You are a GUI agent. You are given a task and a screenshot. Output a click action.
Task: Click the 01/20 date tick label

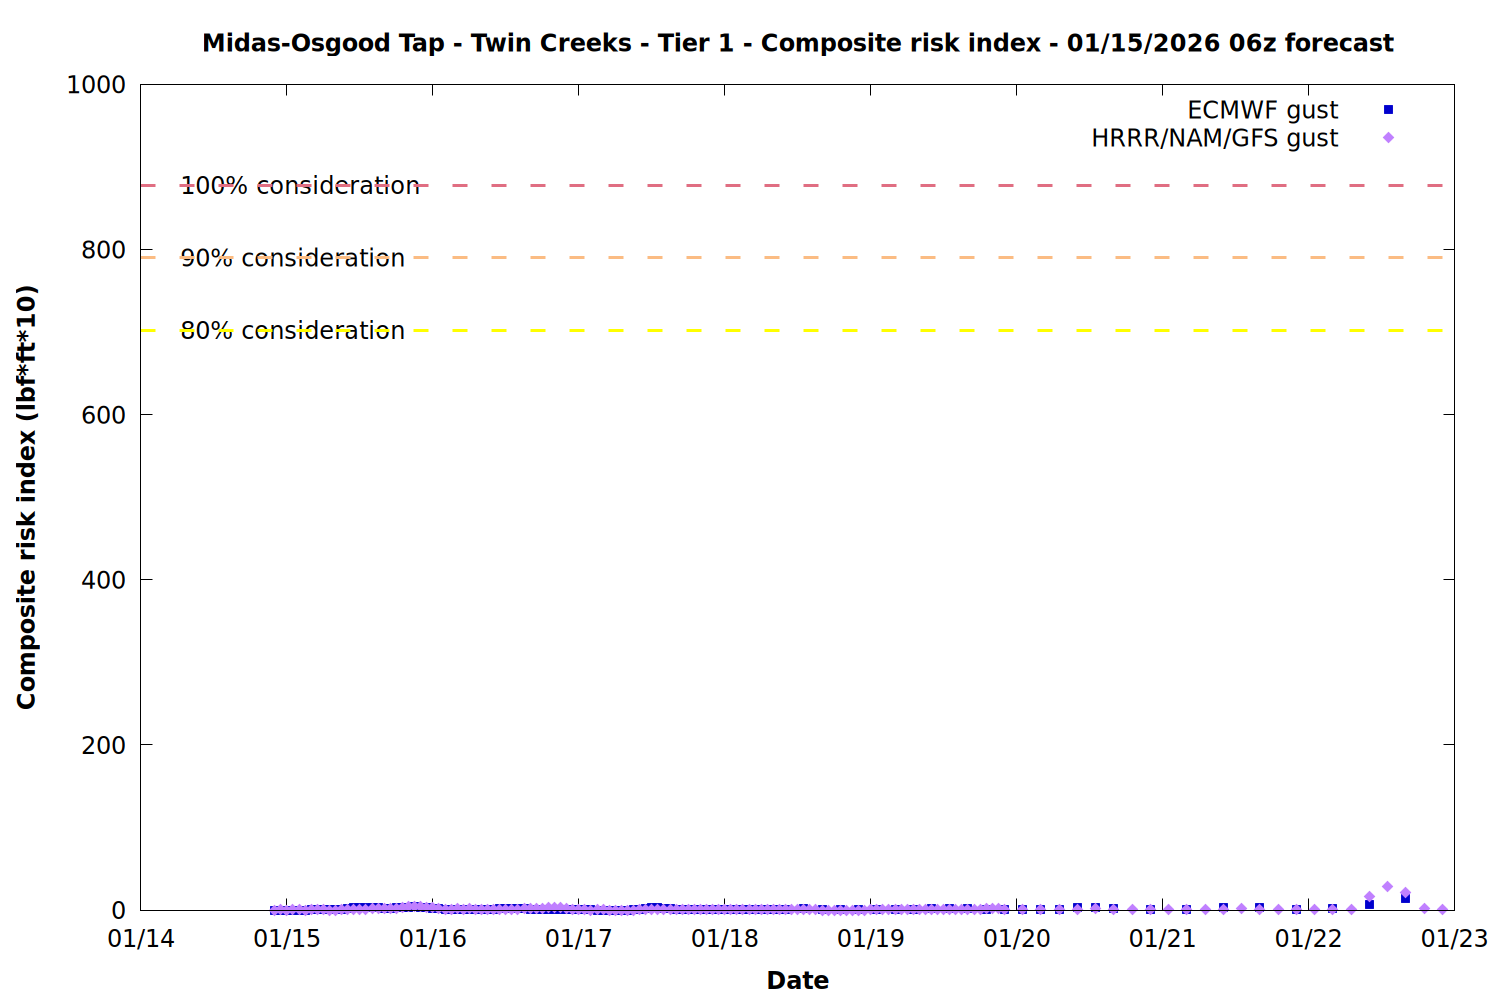1017,939
